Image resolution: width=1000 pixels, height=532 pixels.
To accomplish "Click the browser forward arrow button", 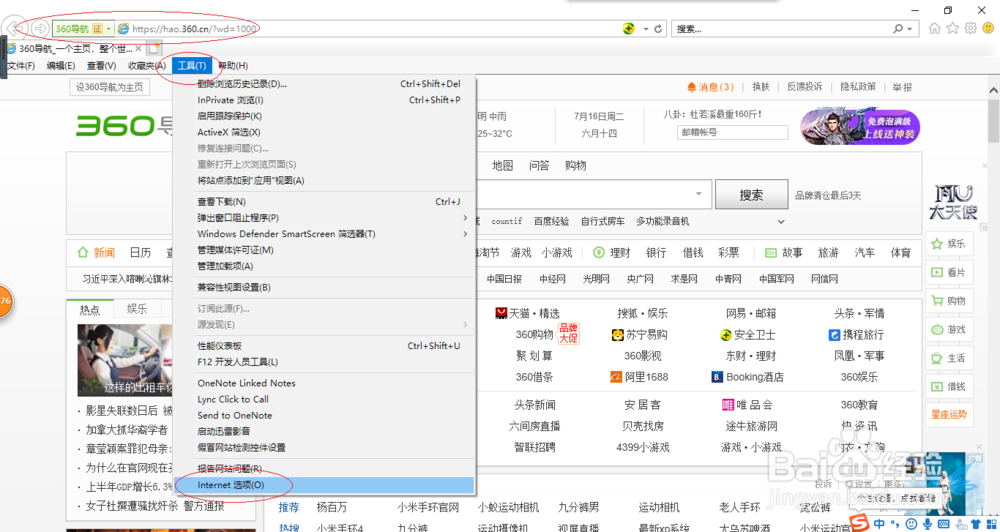I will click(x=40, y=29).
